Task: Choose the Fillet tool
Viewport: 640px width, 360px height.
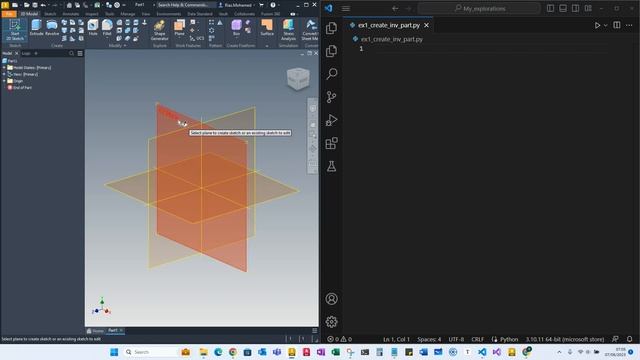Action: [x=107, y=28]
